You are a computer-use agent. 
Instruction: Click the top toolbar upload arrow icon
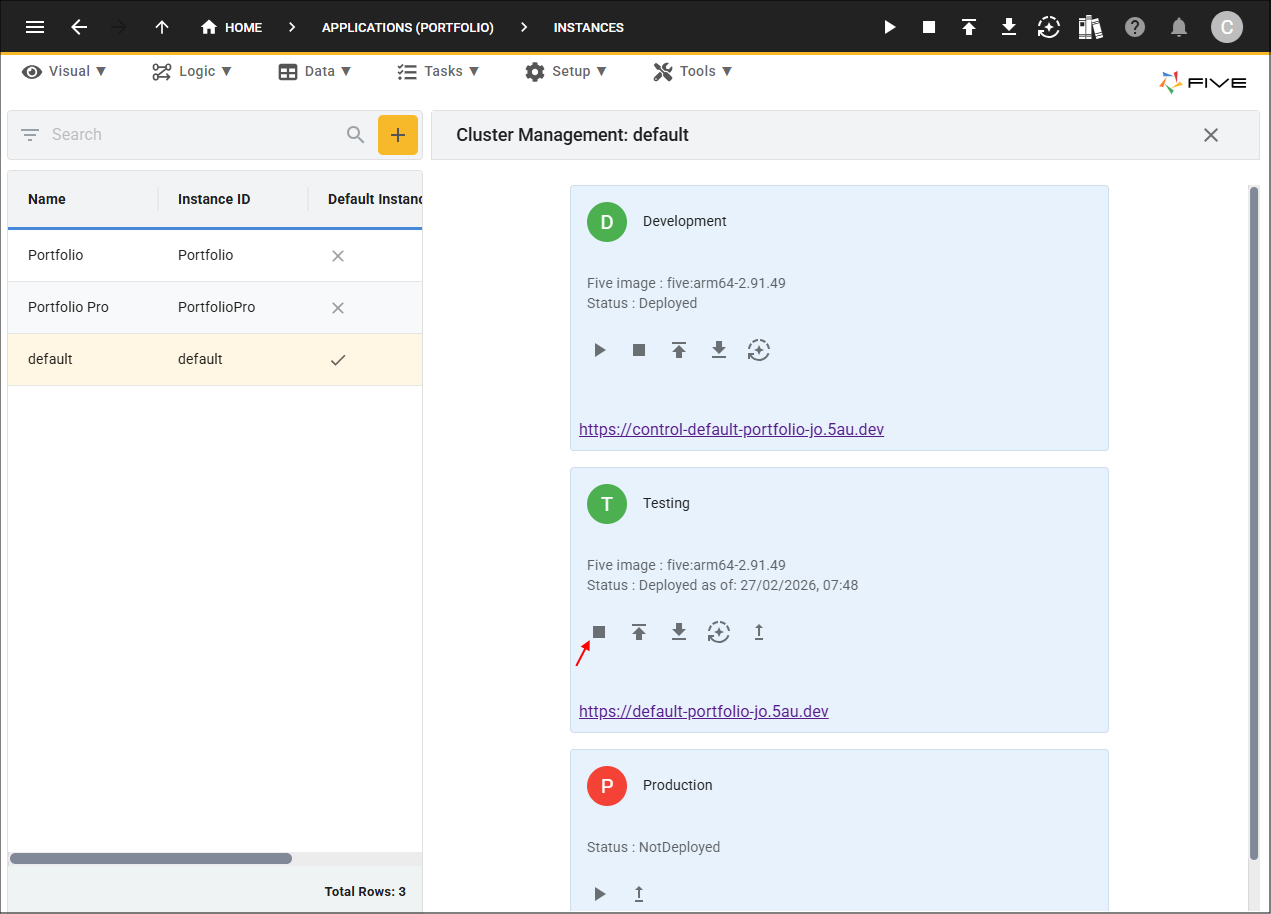pos(969,27)
